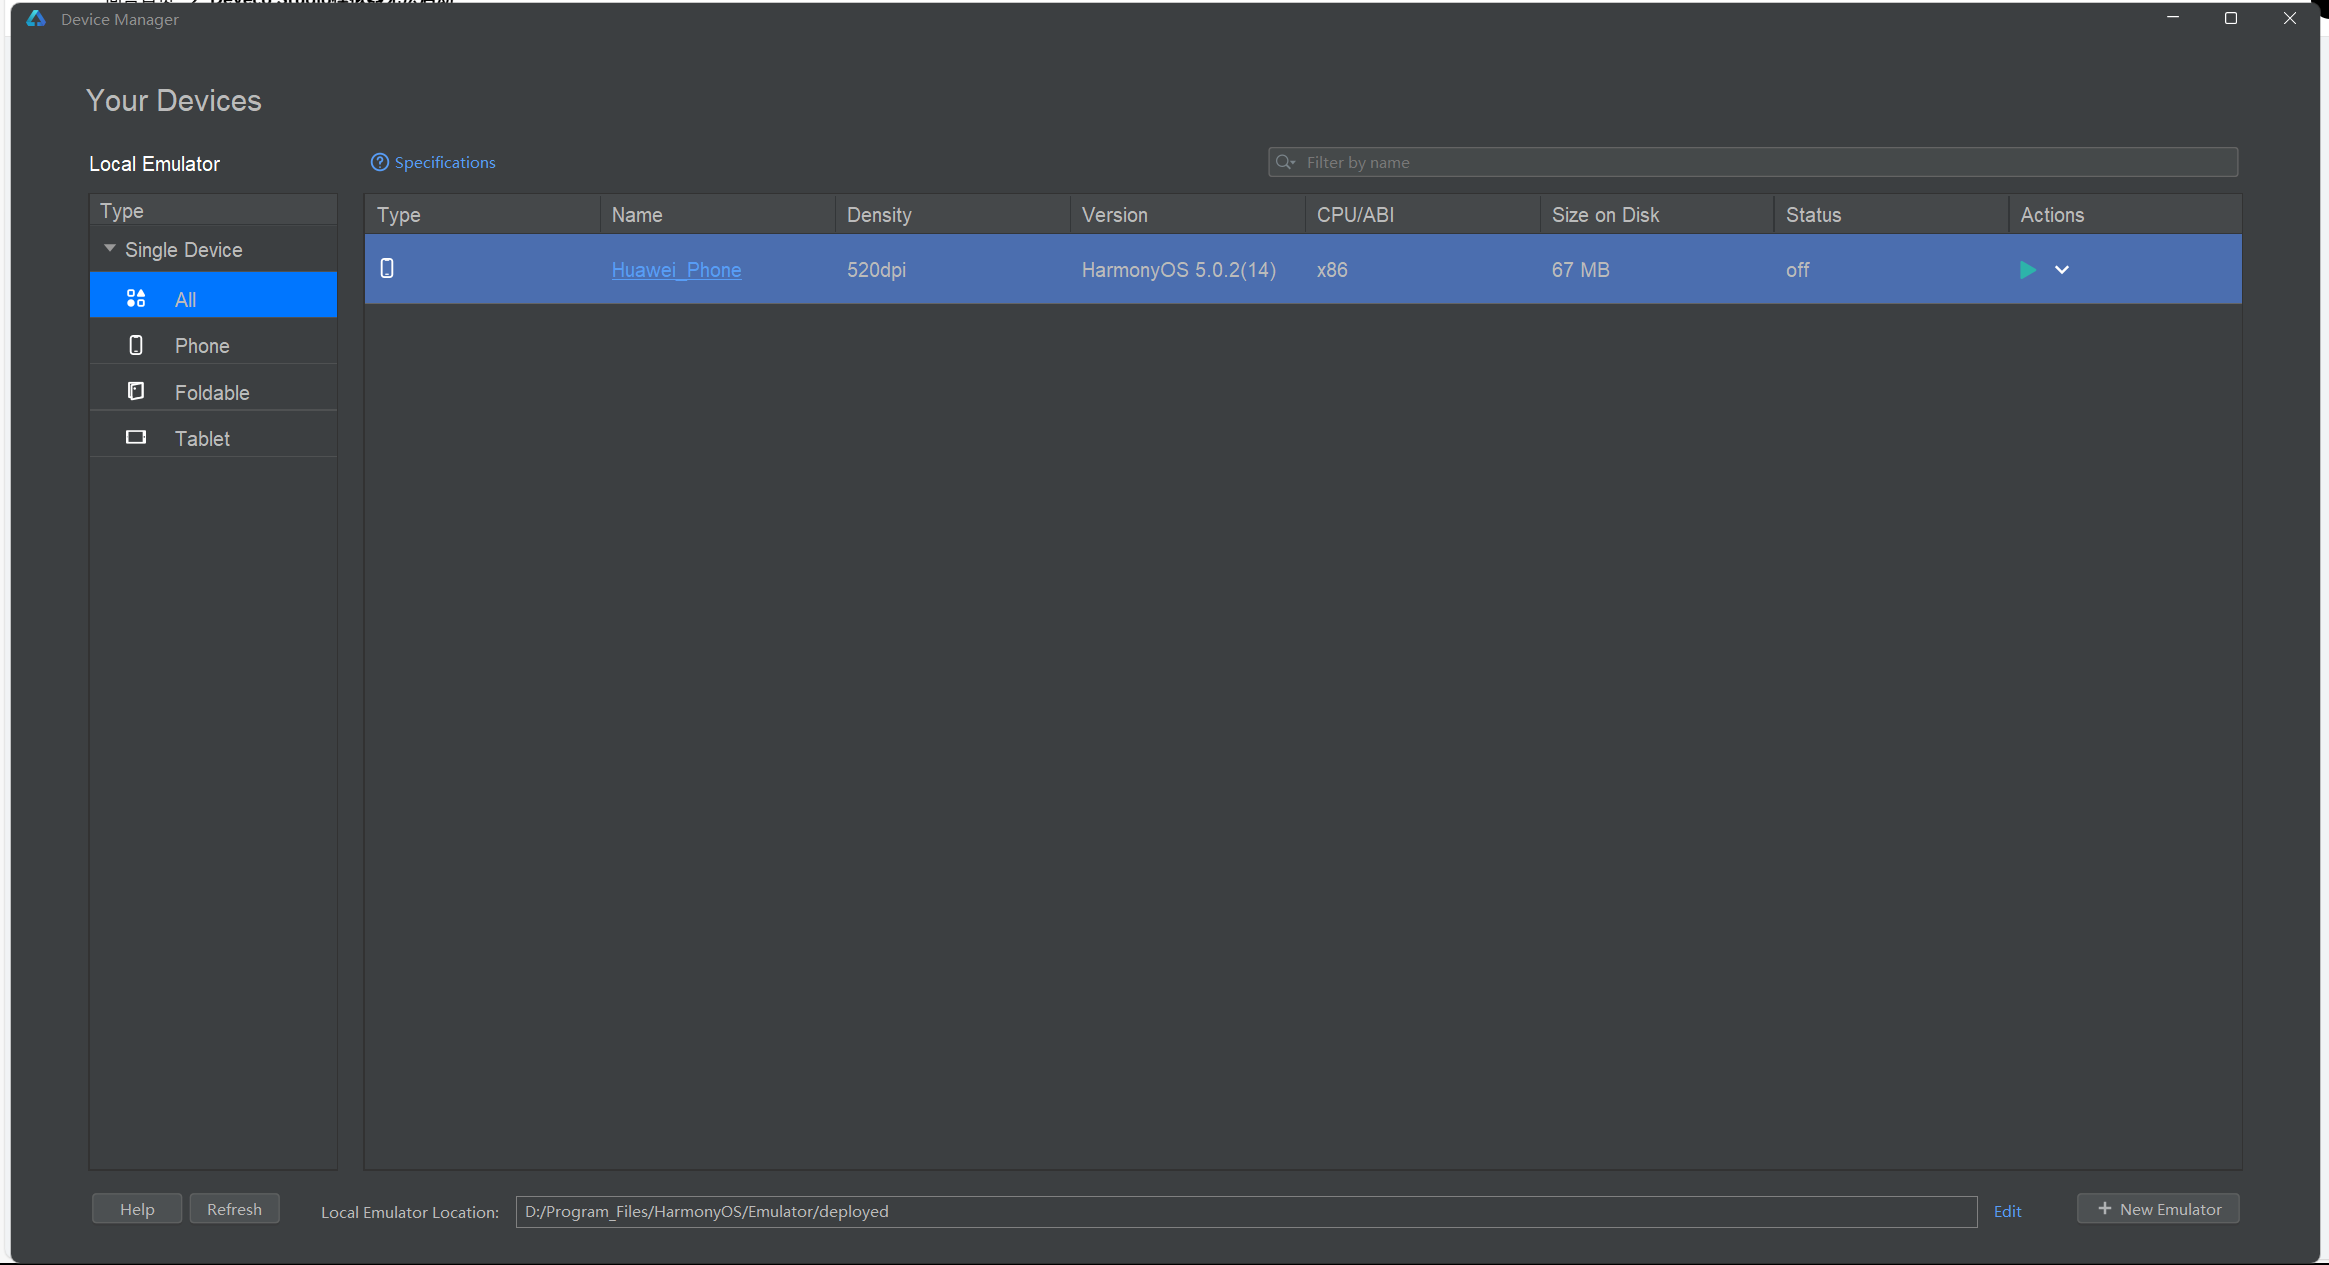Screen dimensions: 2329x1265
Task: Sort table by Version column header
Action: 1188,215
